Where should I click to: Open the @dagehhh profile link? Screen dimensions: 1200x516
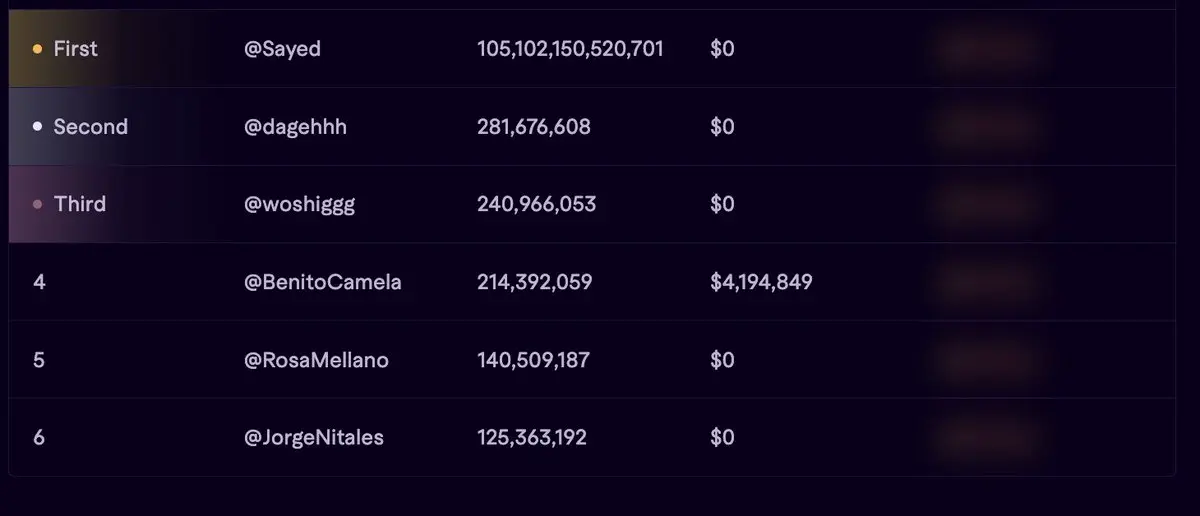click(295, 127)
